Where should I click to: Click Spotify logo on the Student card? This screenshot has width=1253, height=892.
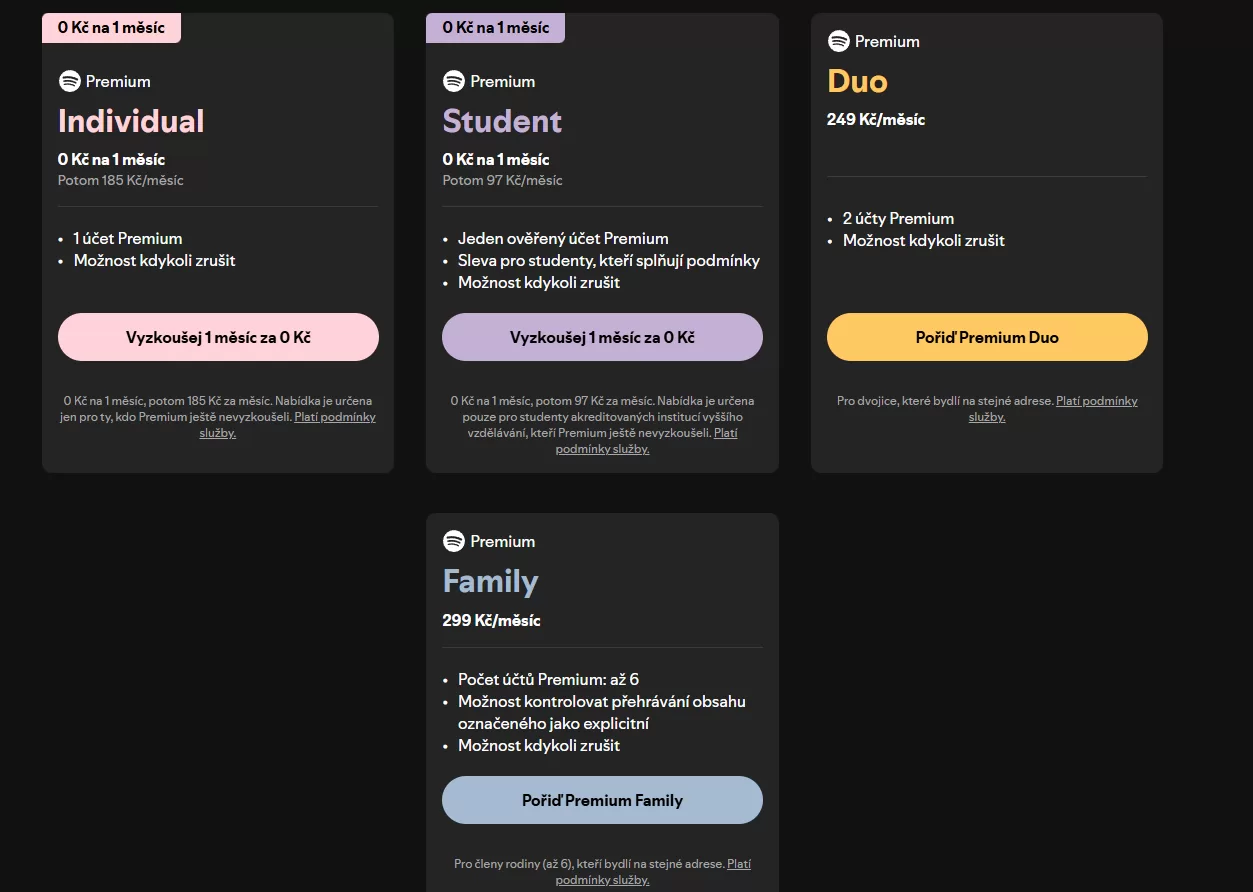(454, 81)
